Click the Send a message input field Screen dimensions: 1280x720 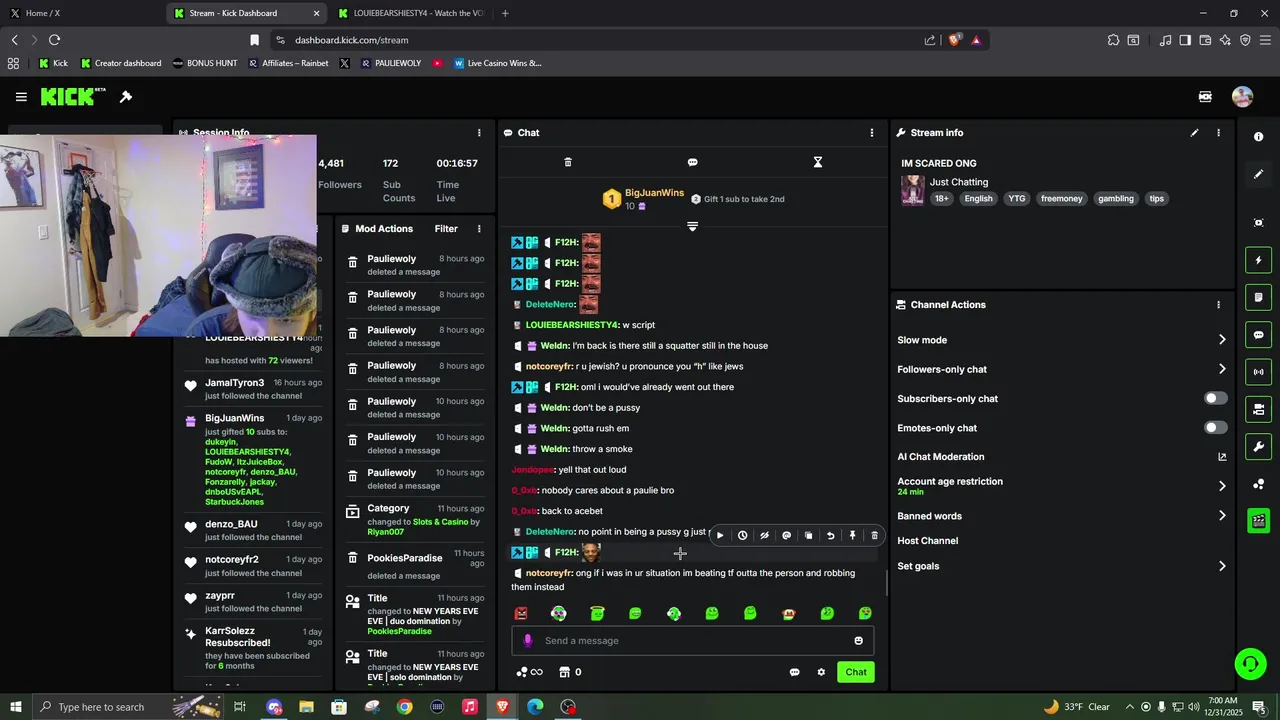pyautogui.click(x=692, y=641)
